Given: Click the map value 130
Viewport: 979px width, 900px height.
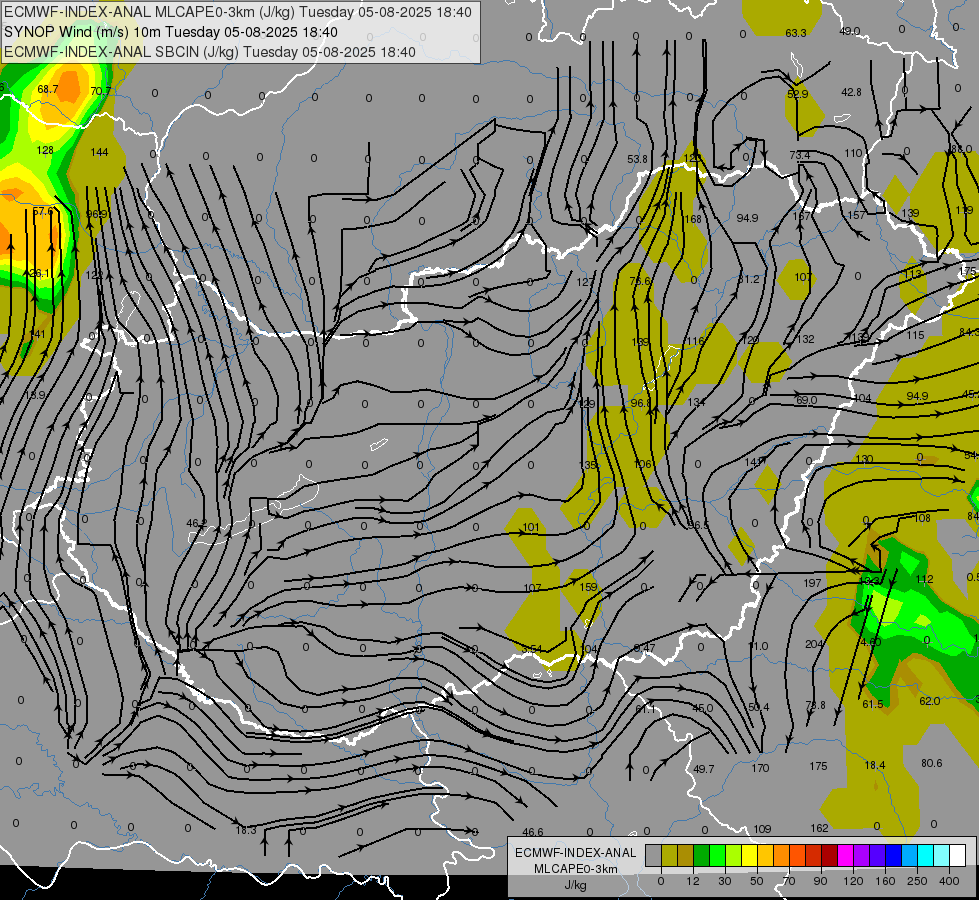Looking at the screenshot, I should point(864,459).
